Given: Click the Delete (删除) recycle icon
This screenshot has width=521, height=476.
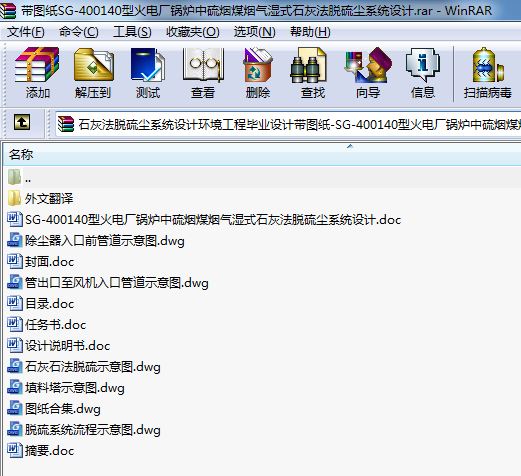Looking at the screenshot, I should tap(258, 65).
